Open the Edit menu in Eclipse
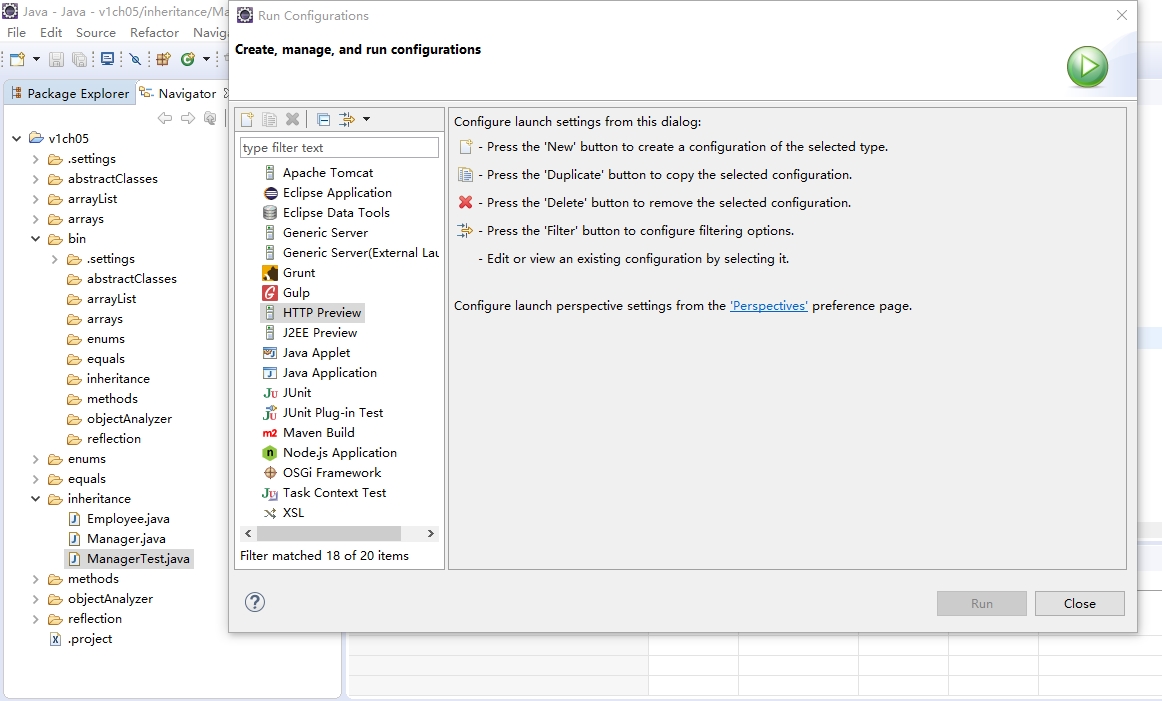 coord(51,33)
